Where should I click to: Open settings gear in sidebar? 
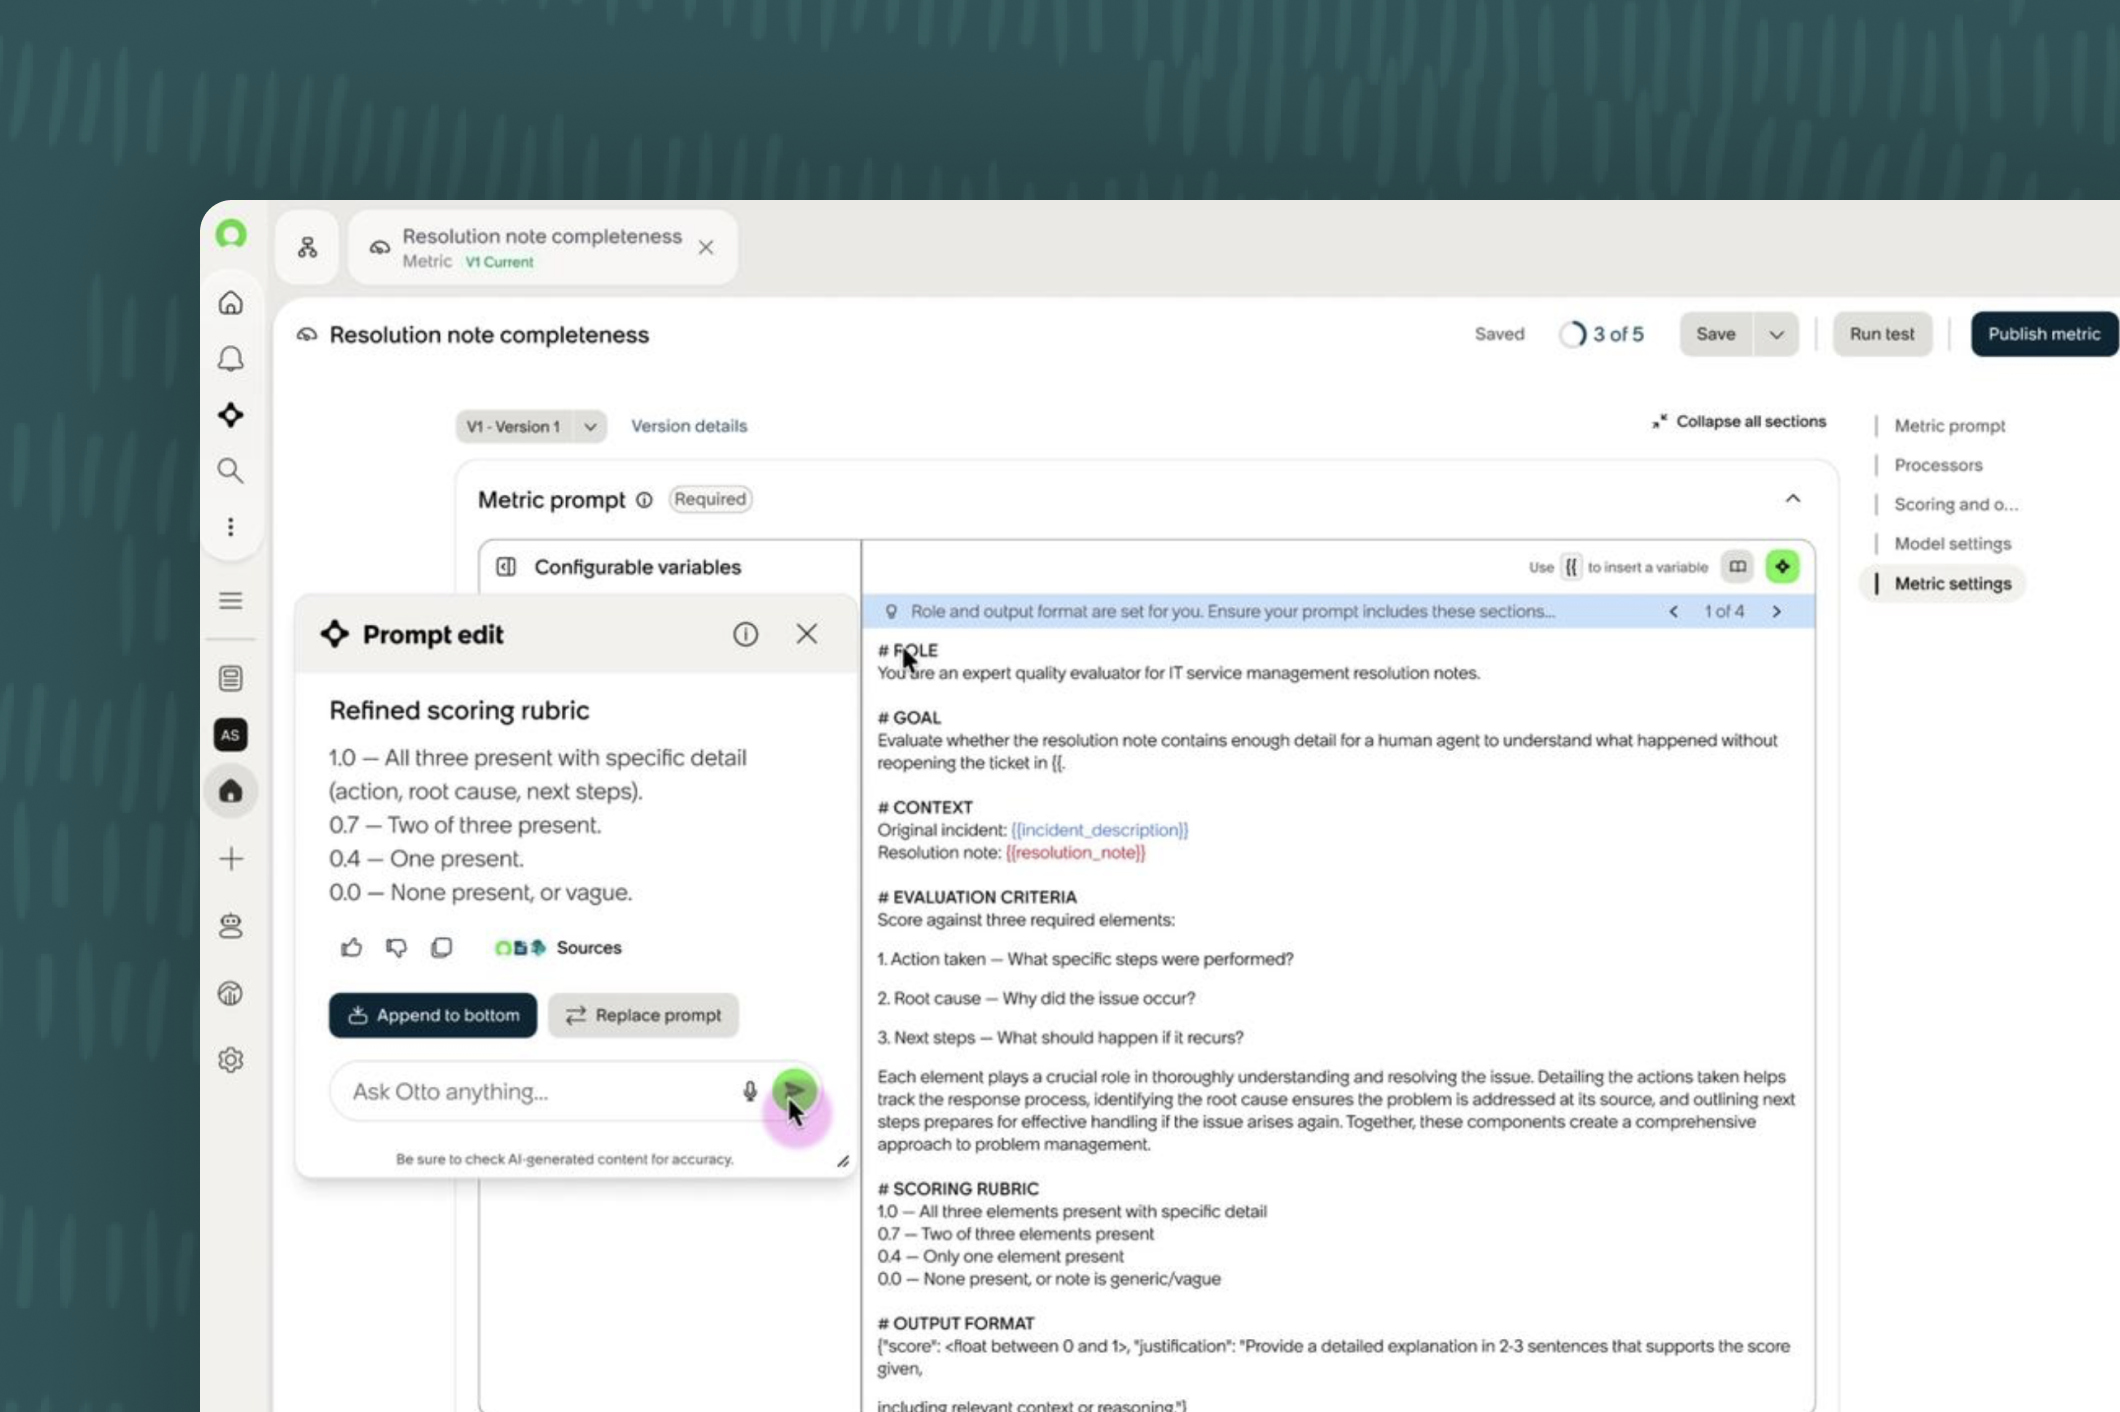click(x=231, y=1059)
